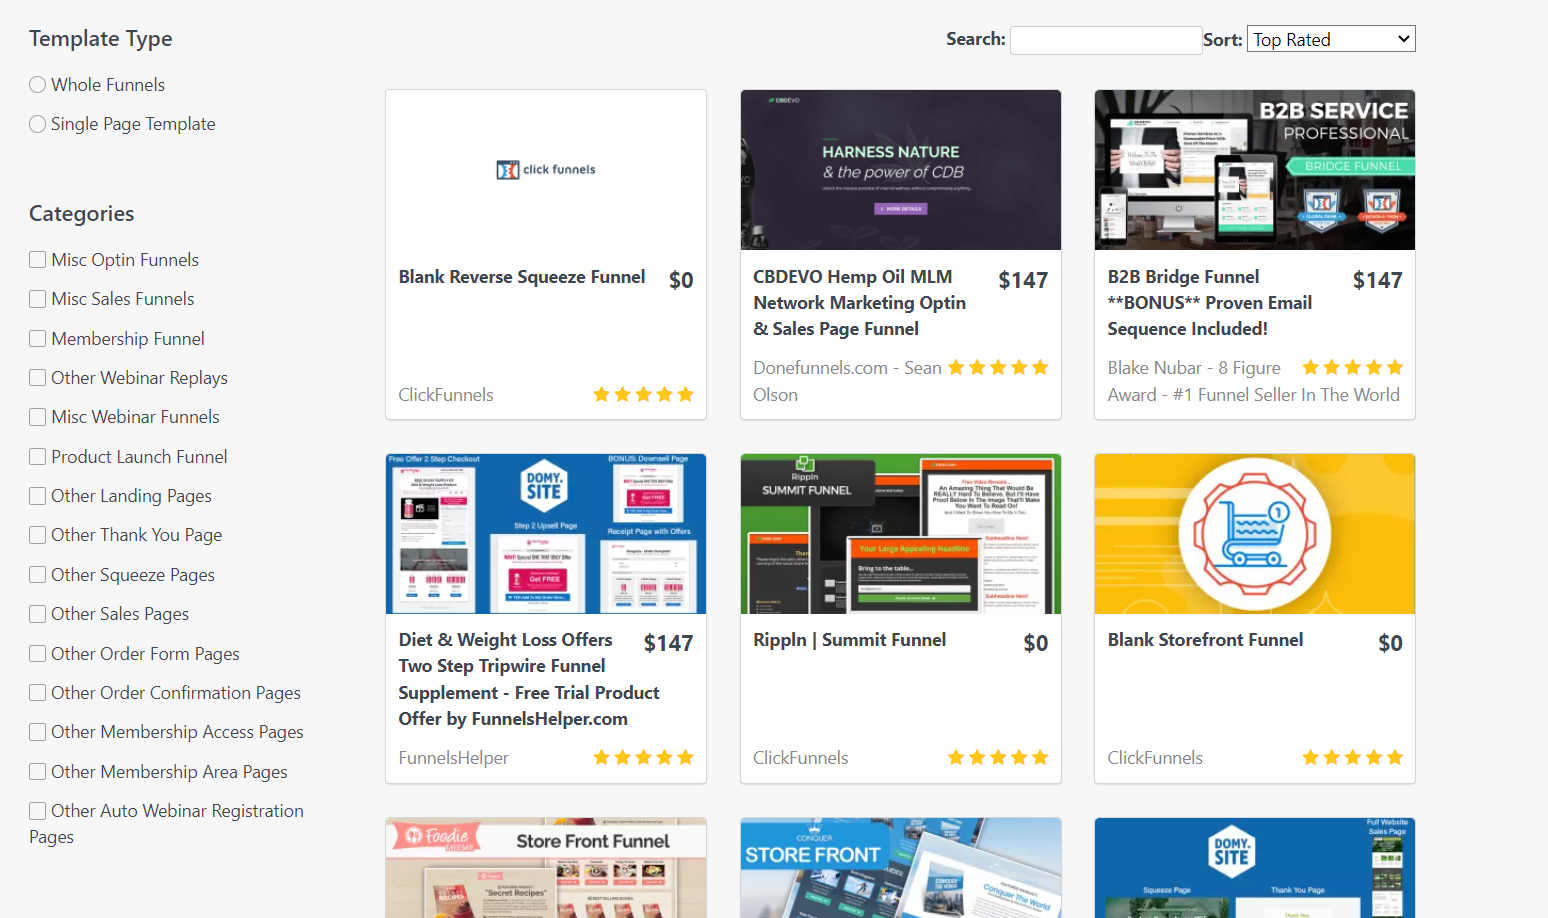This screenshot has width=1548, height=918.
Task: Click author Blake Nubar - 8 Figure Award
Action: coord(1254,381)
